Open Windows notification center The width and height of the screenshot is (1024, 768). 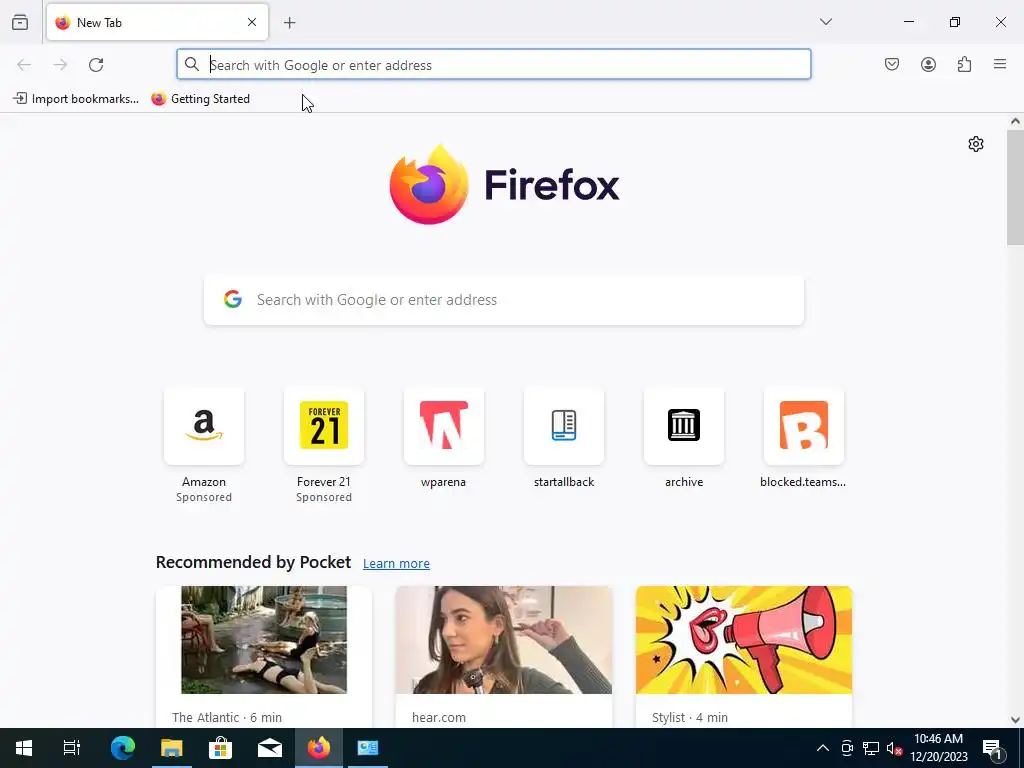(x=993, y=748)
